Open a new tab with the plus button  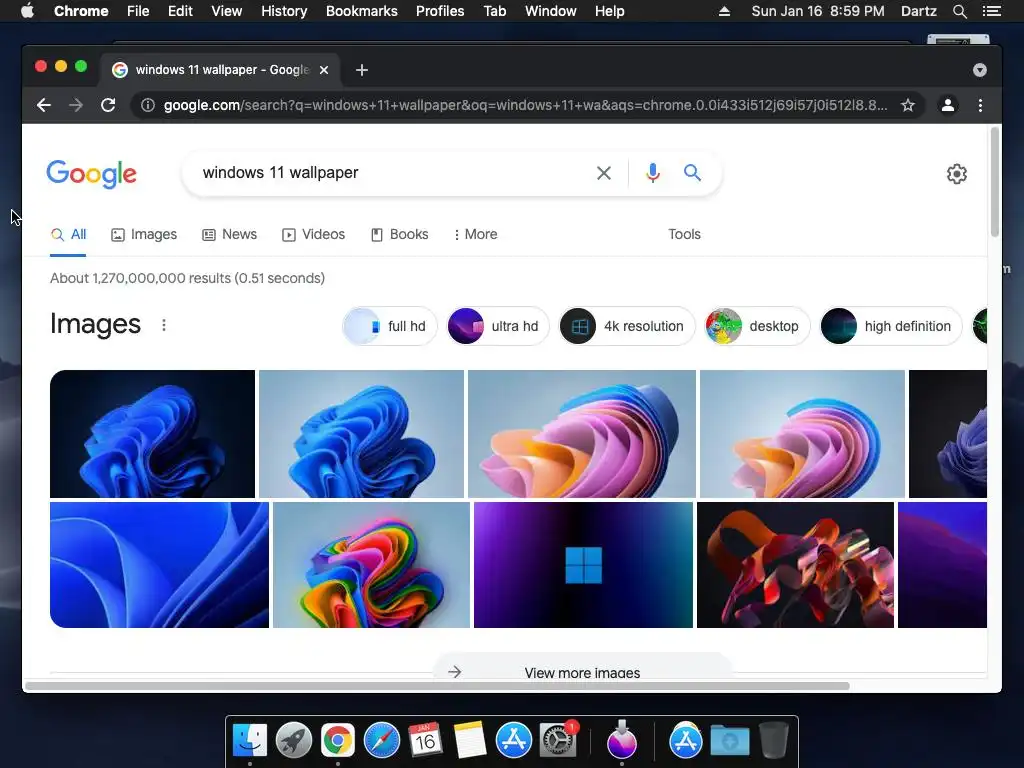pyautogui.click(x=362, y=70)
